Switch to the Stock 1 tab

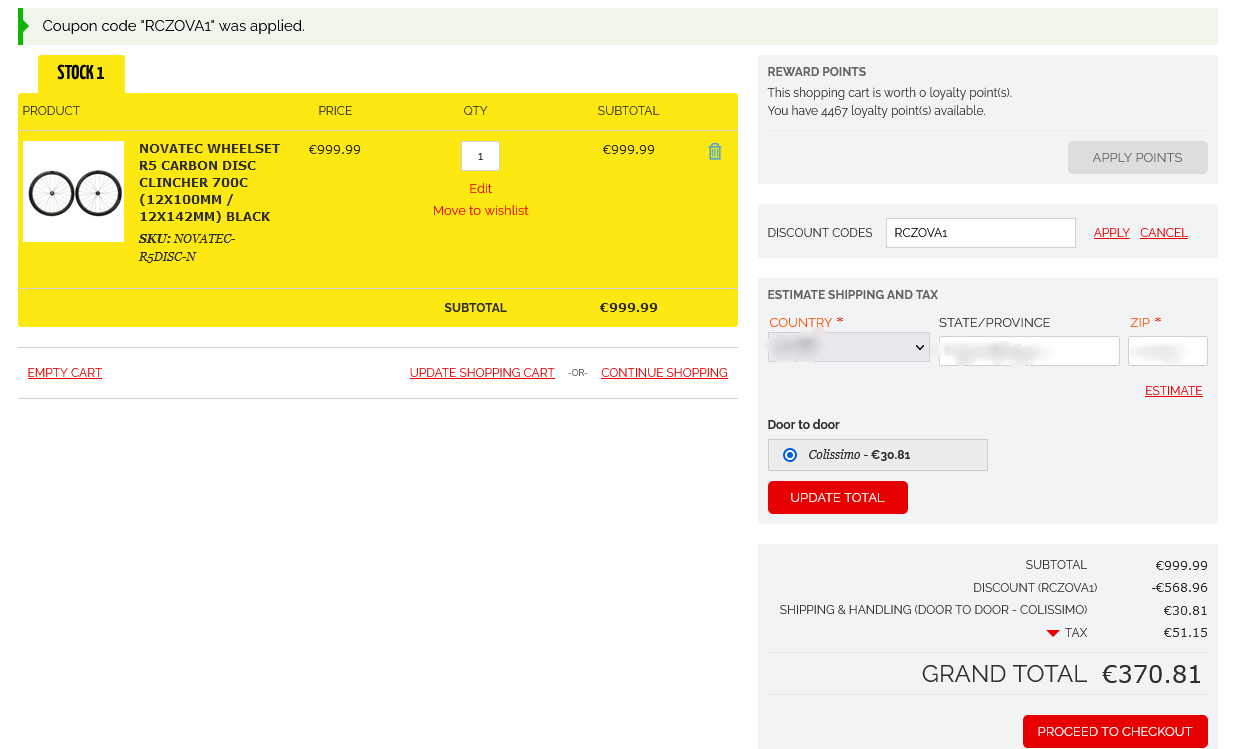(x=81, y=73)
